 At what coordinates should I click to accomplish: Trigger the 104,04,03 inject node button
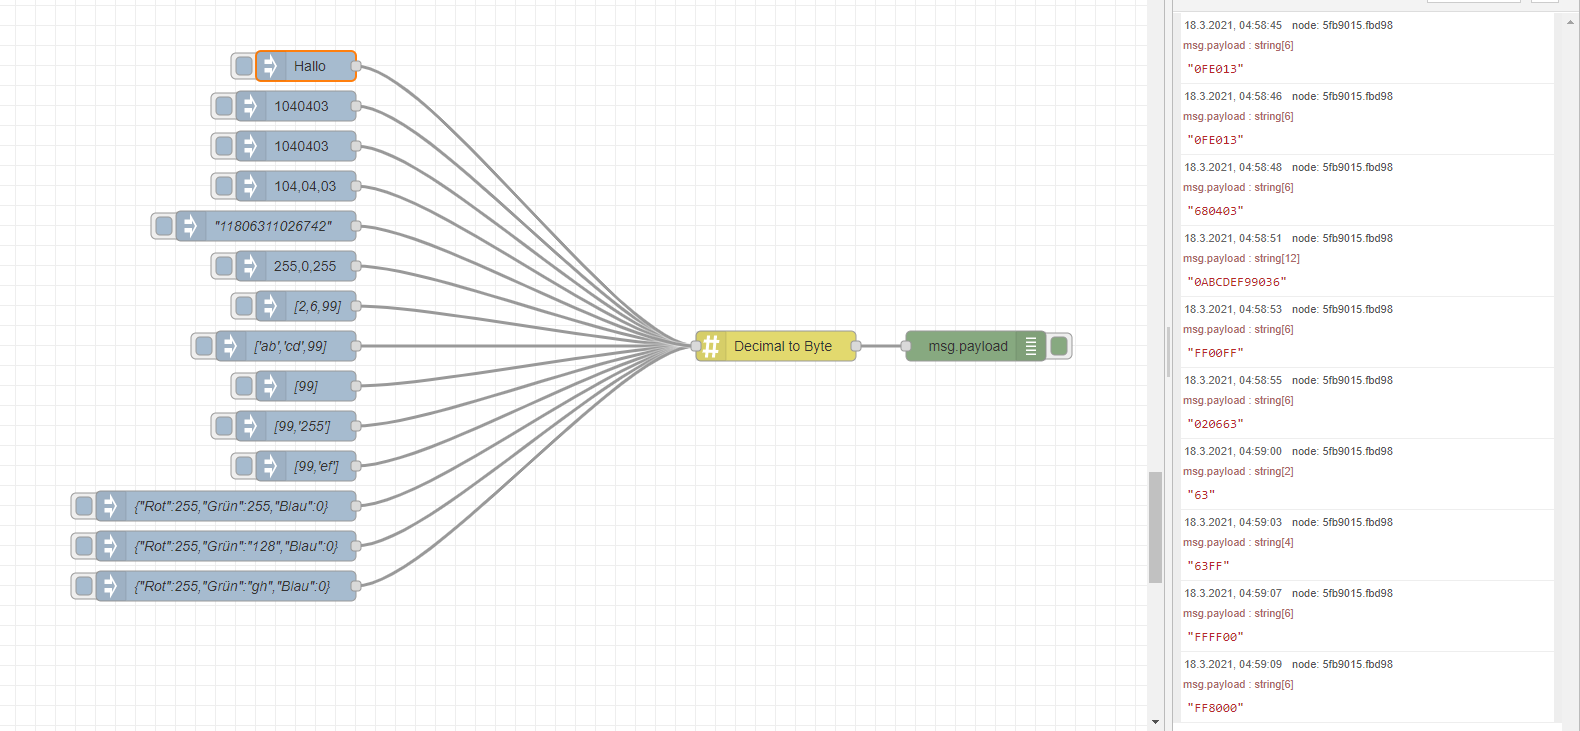point(224,186)
